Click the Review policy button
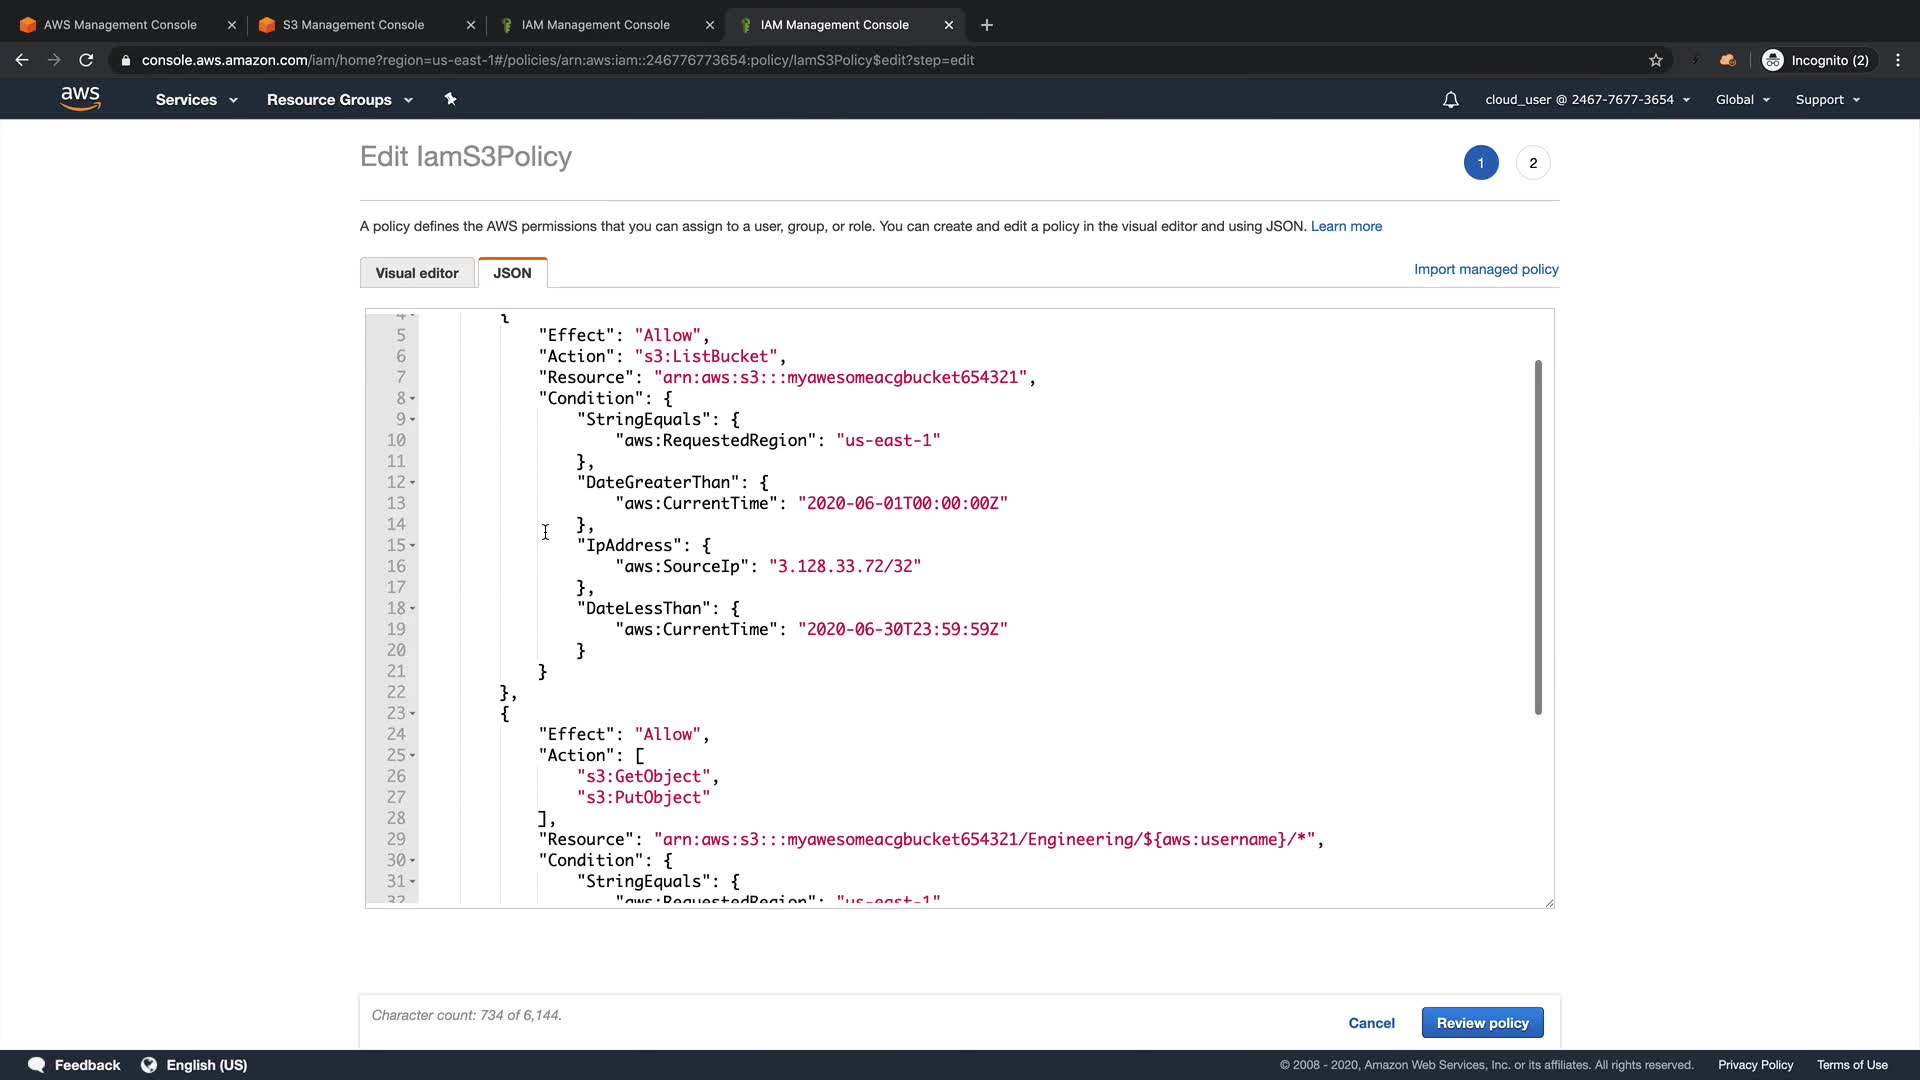Image resolution: width=1920 pixels, height=1080 pixels. [1482, 1023]
